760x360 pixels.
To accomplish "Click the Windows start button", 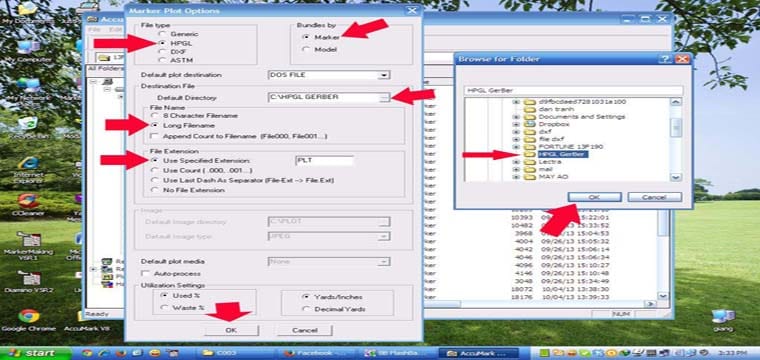I will [x=35, y=353].
